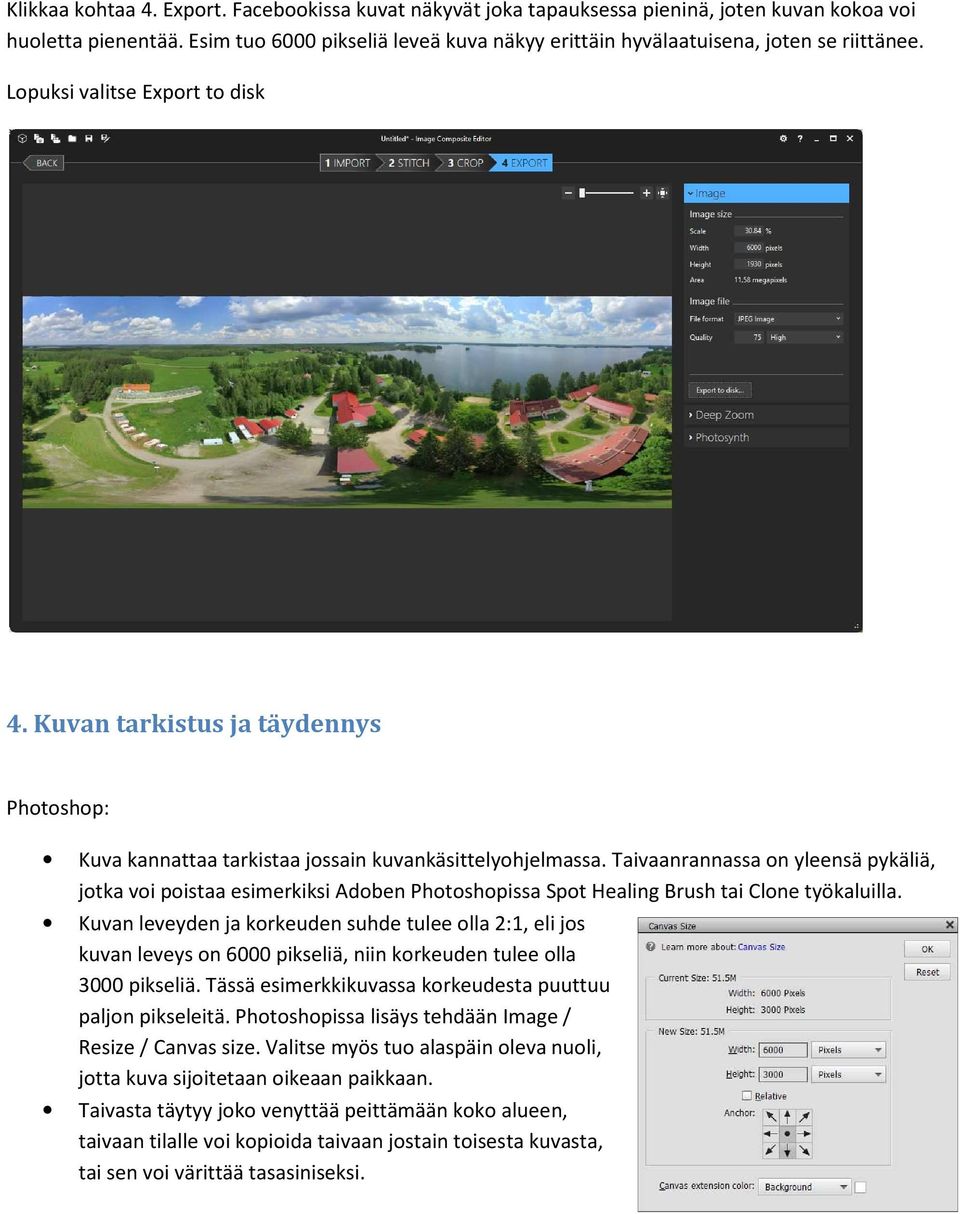Click New Panorama From Images icon
The image size is (960, 1214).
pos(39,138)
